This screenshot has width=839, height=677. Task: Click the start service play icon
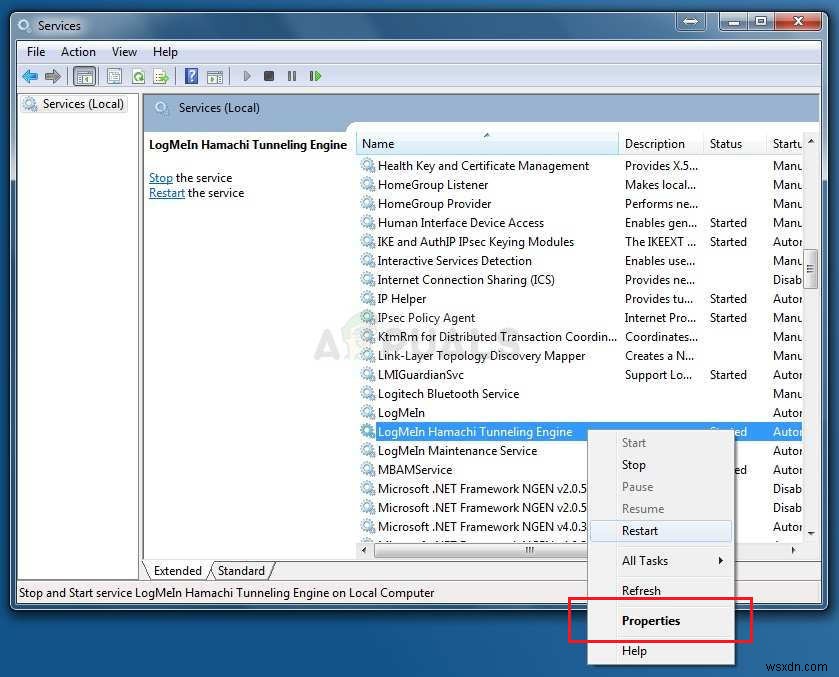pos(247,77)
